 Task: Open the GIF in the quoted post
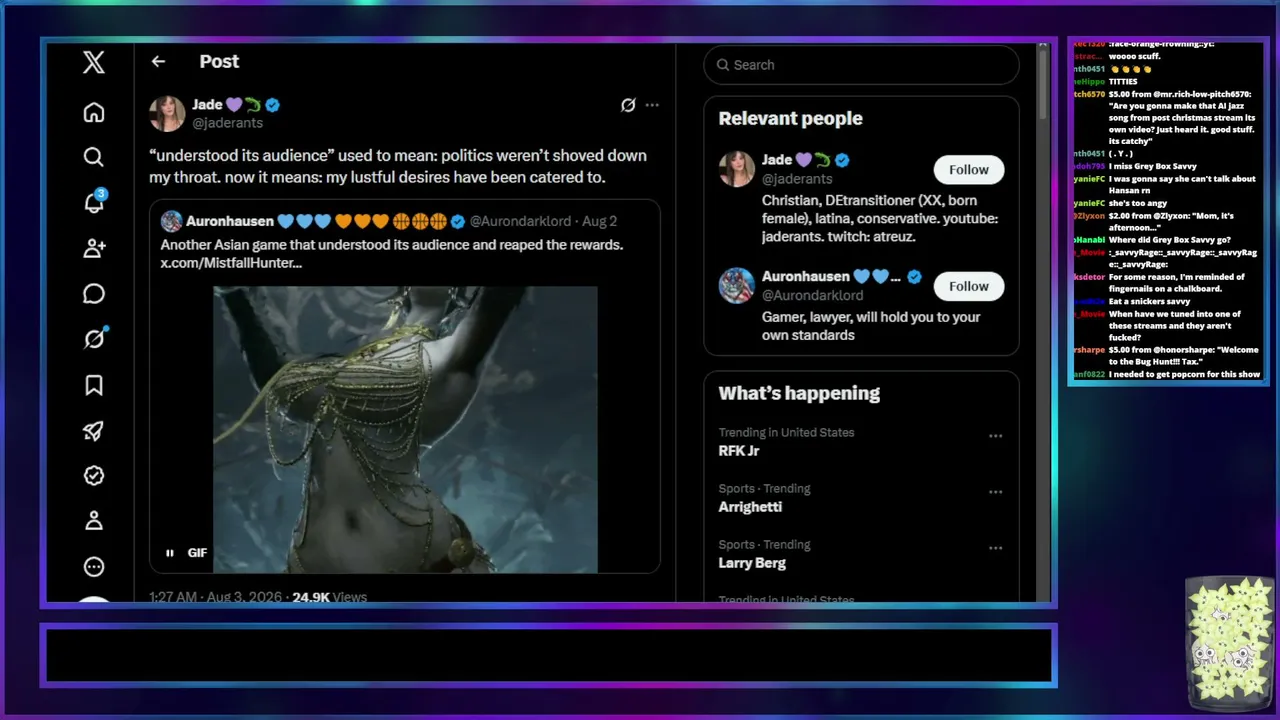[x=405, y=430]
